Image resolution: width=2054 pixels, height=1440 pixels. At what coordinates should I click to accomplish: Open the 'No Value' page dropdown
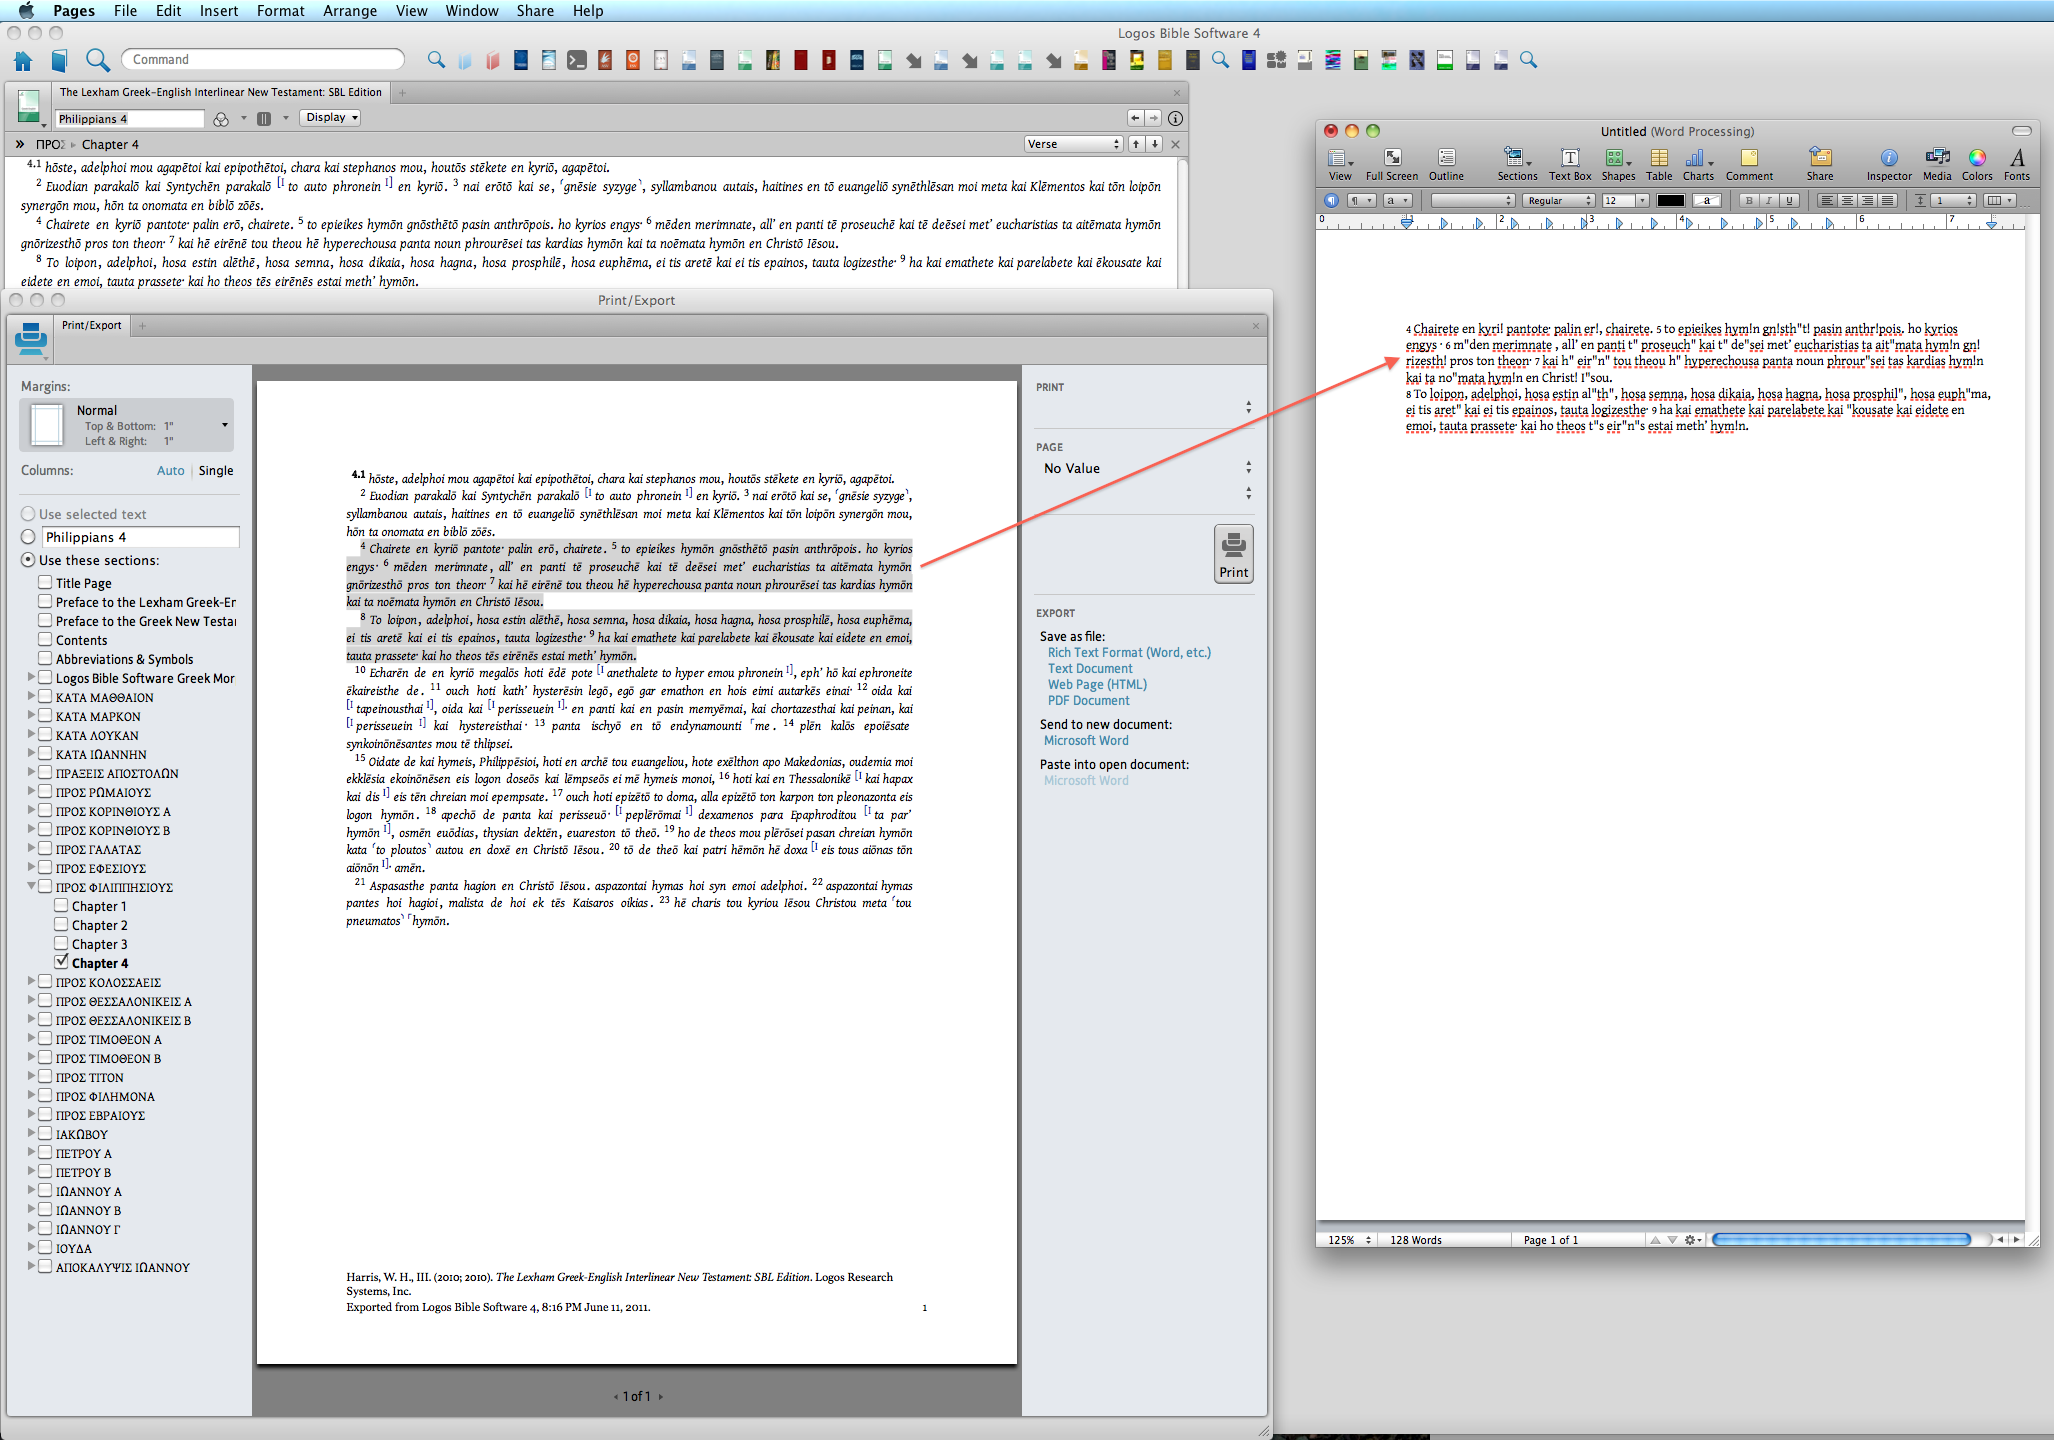[1145, 468]
